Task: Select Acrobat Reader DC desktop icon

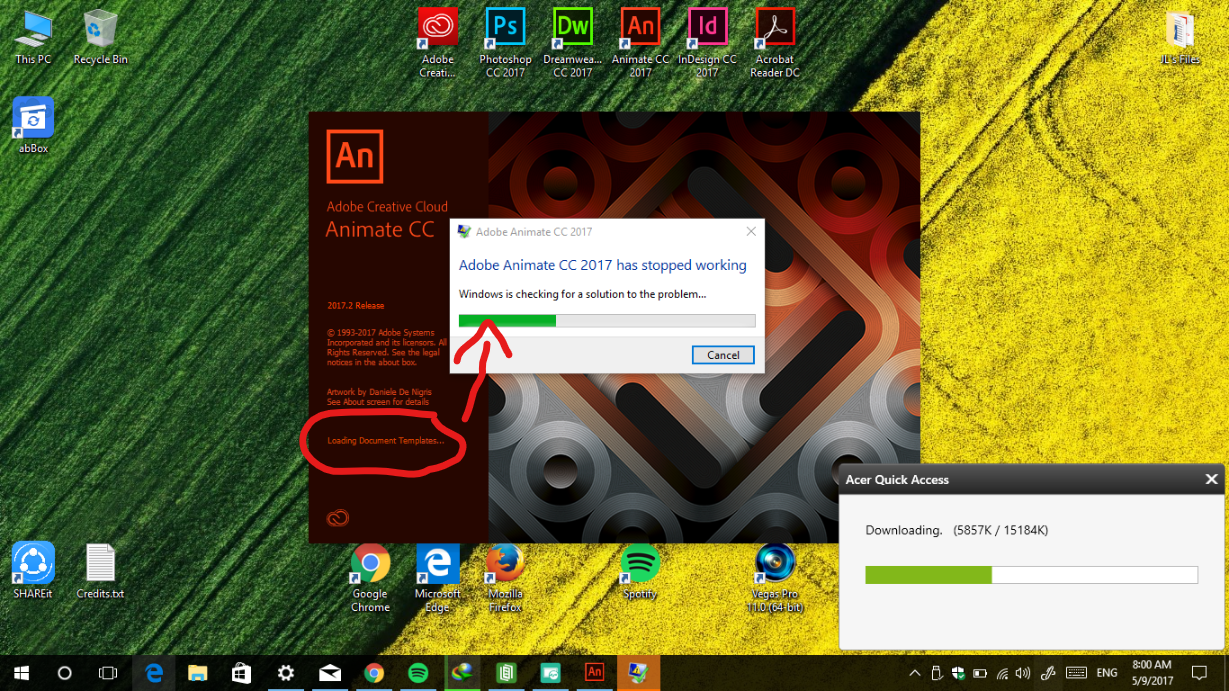Action: tap(775, 43)
